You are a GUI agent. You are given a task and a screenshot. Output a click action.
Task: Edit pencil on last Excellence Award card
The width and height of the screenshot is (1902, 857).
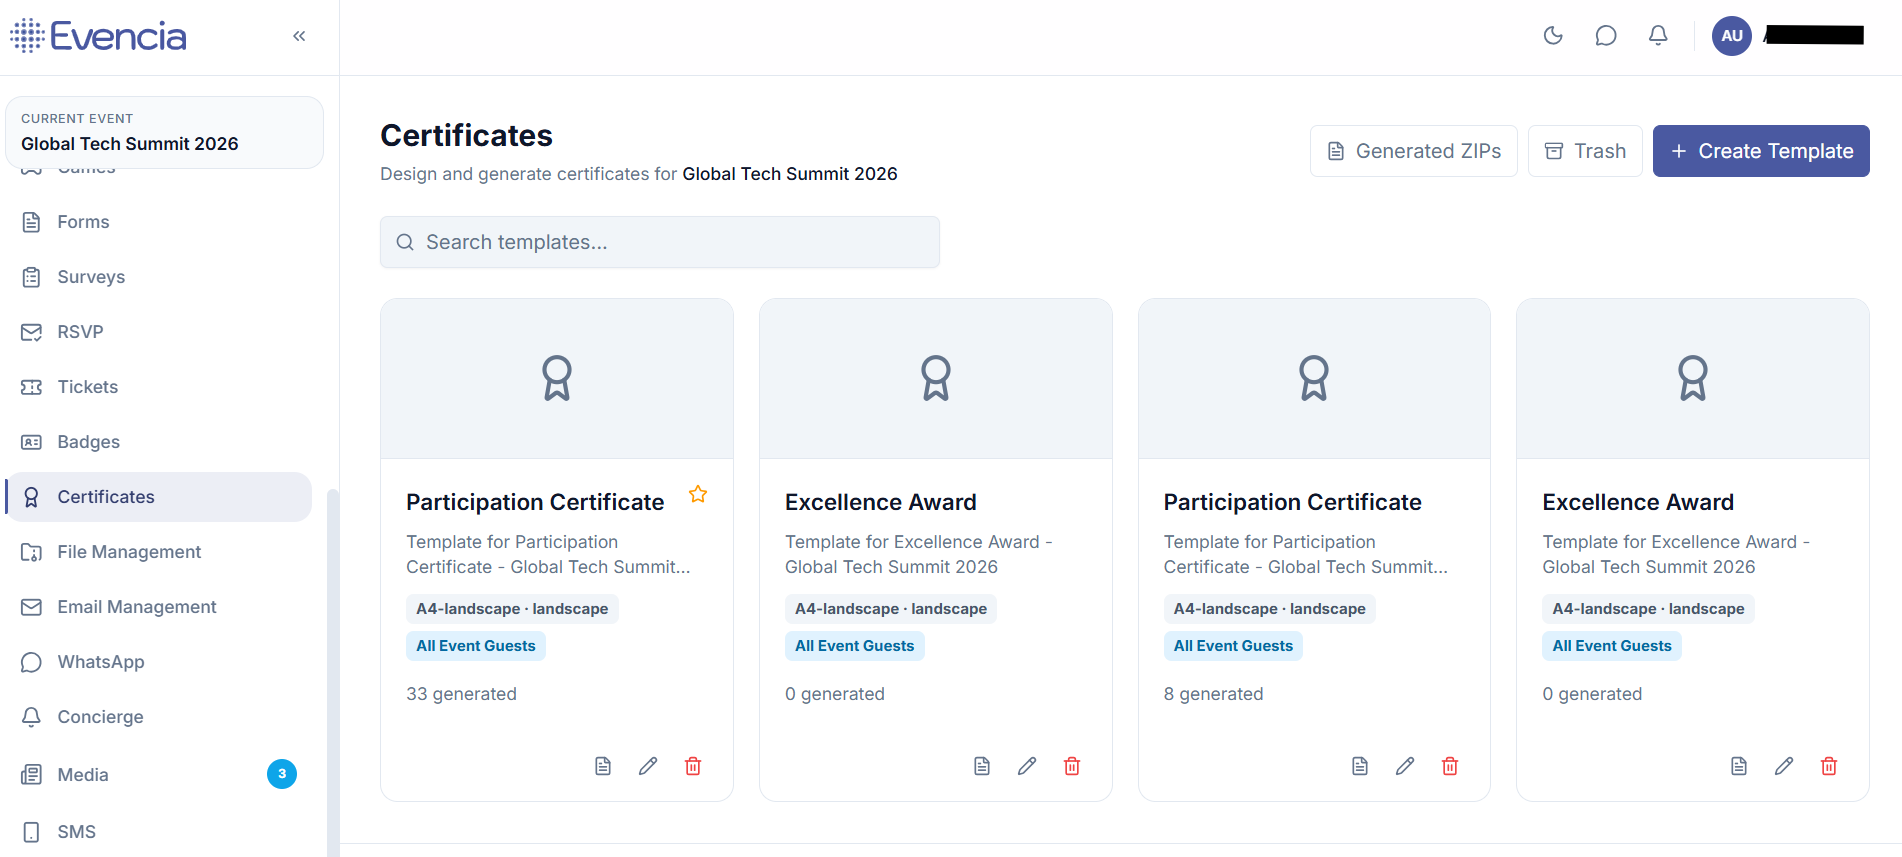click(1784, 766)
